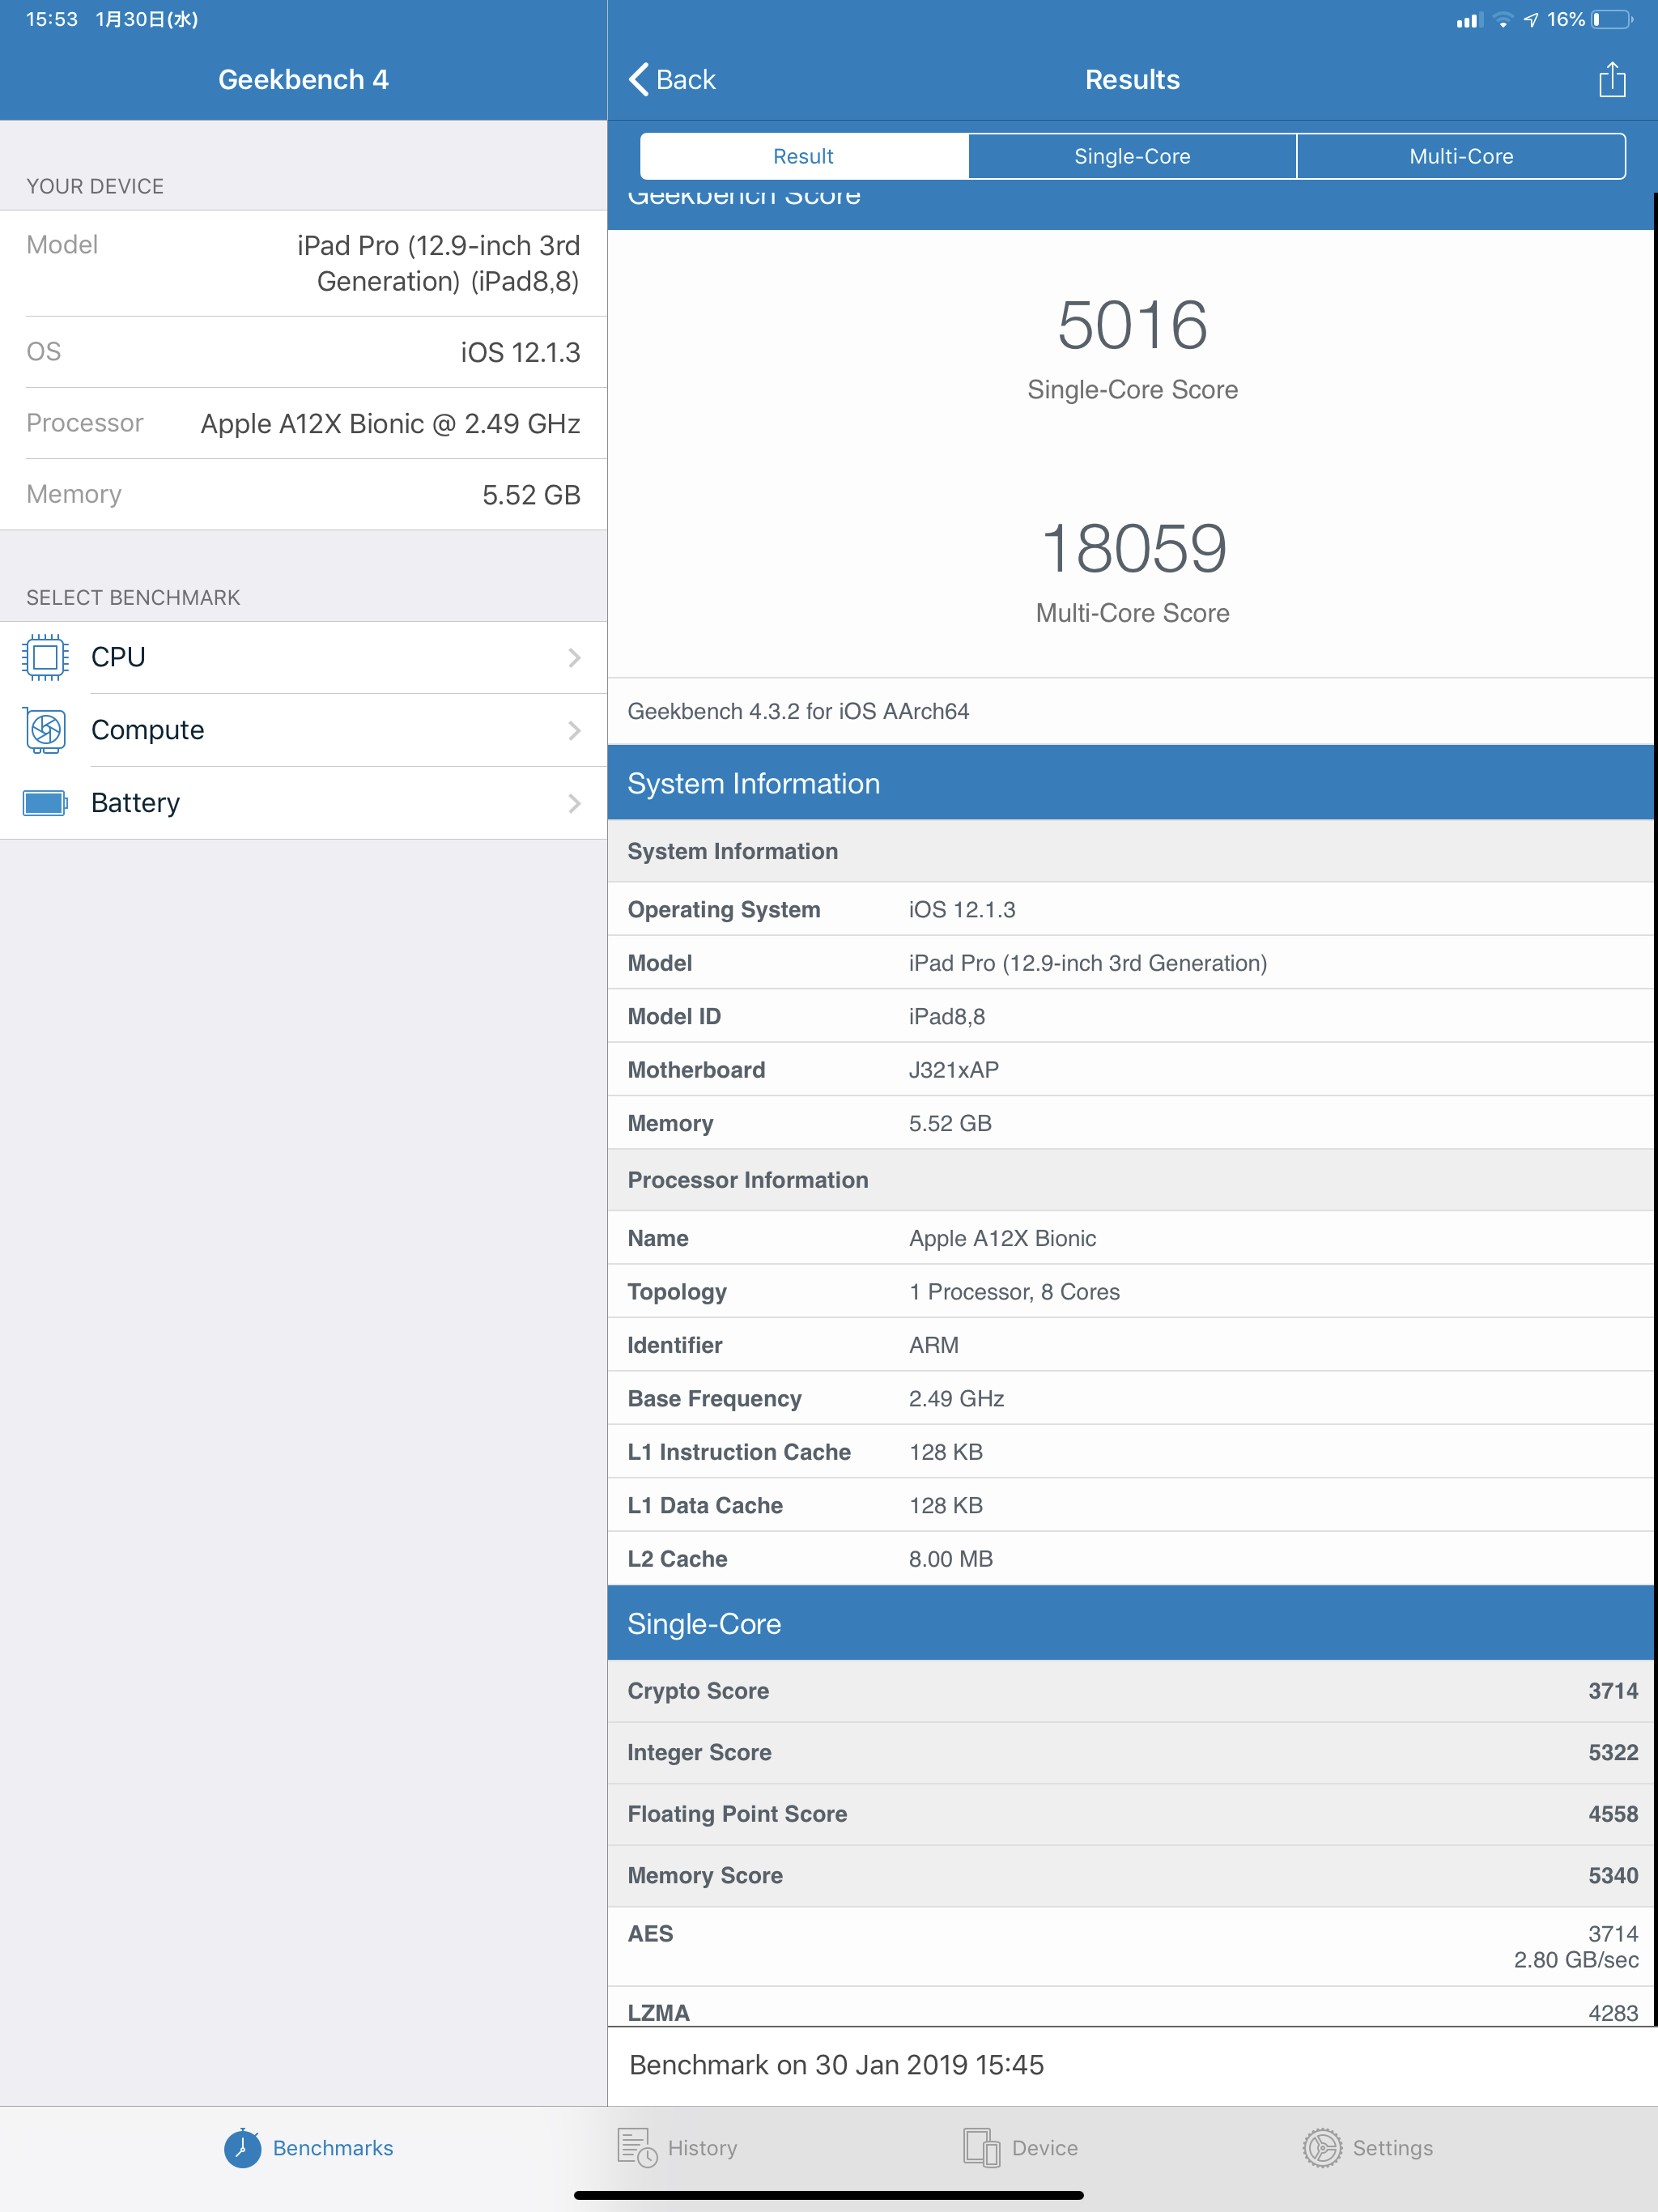Image resolution: width=1658 pixels, height=2212 pixels.
Task: Tap the back chevron arrow icon
Action: click(x=638, y=79)
